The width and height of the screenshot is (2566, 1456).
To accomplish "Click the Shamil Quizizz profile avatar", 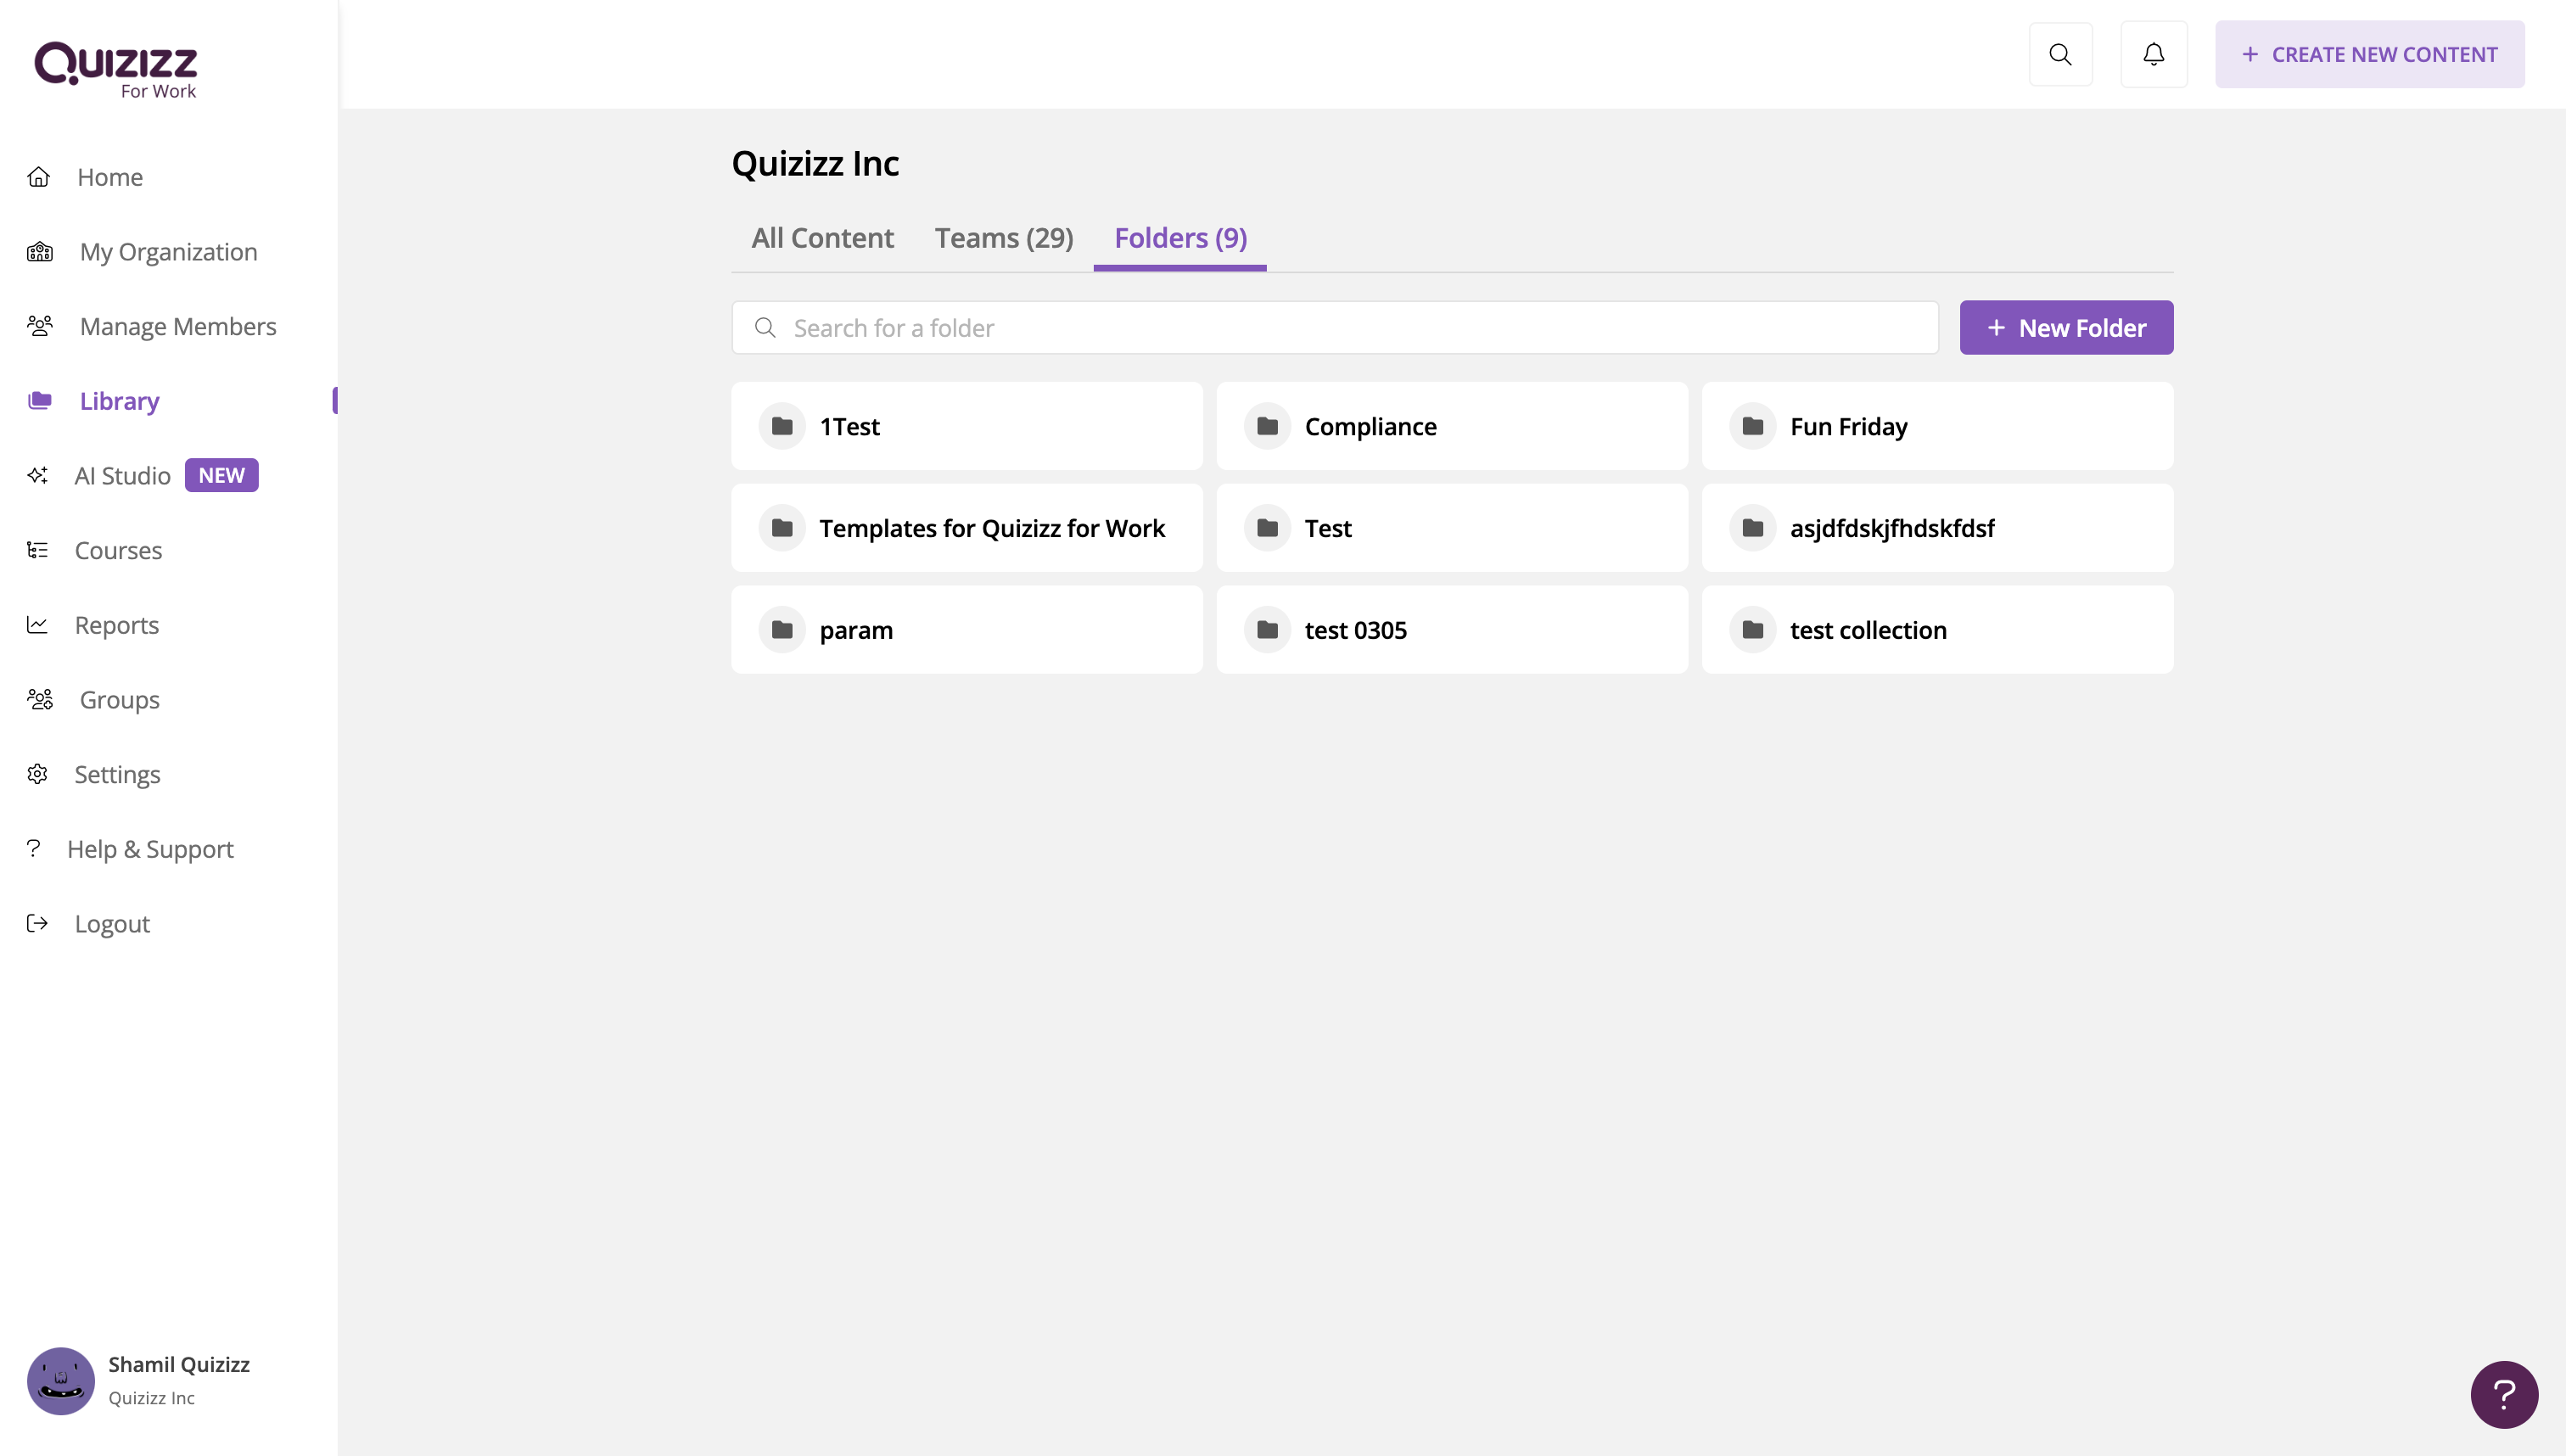I will coord(61,1380).
